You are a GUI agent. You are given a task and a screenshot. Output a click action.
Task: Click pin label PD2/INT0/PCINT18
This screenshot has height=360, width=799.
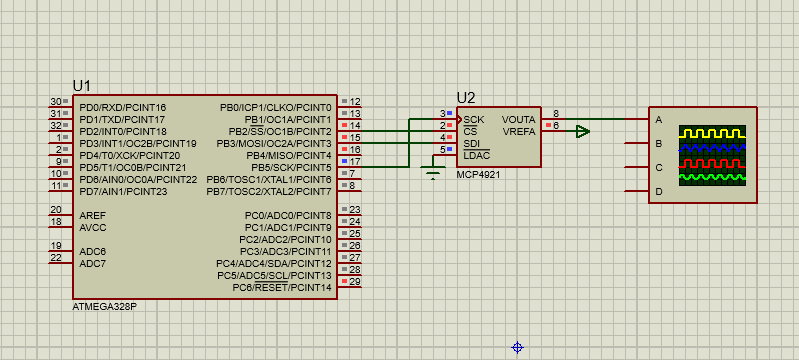123,132
